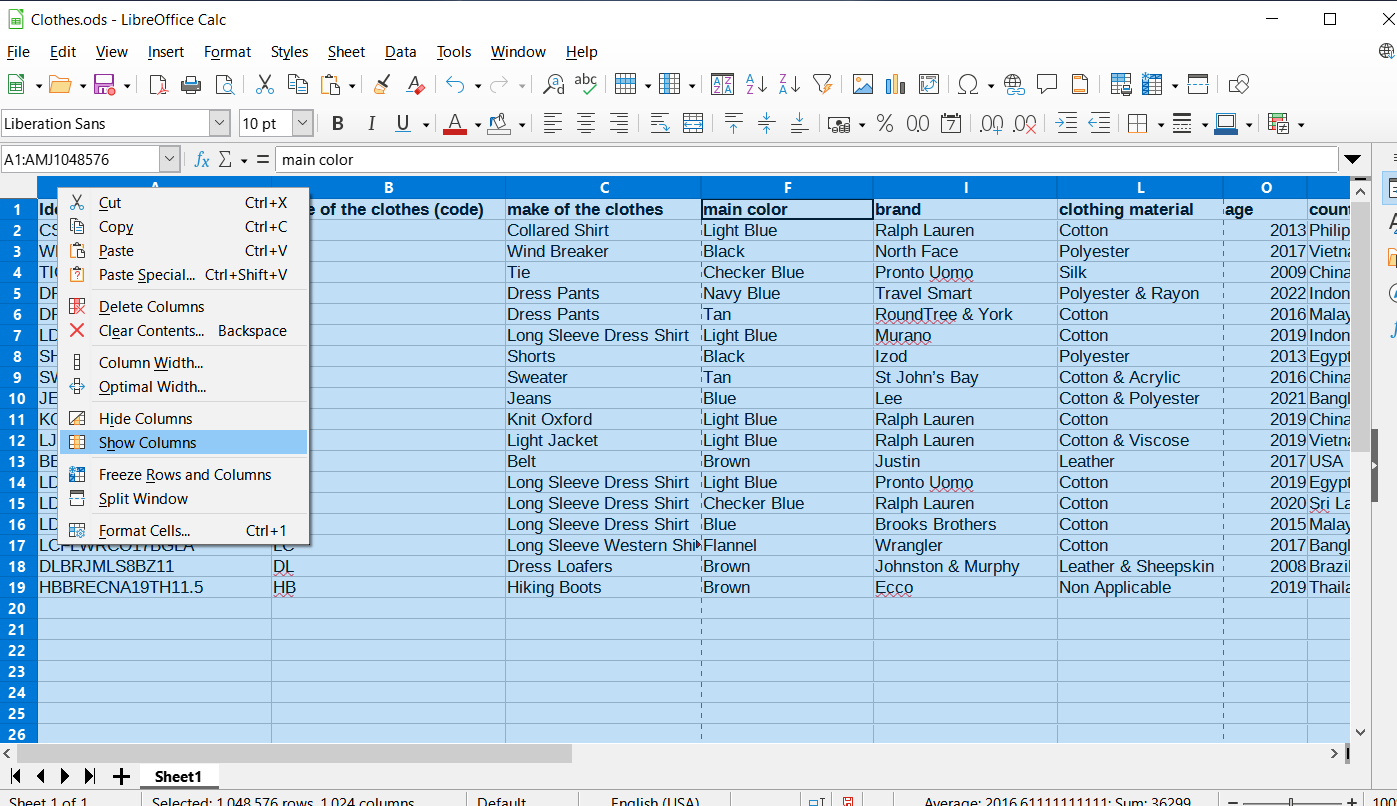This screenshot has width=1397, height=806.
Task: Toggle Align Left for selected cells
Action: 553,124
